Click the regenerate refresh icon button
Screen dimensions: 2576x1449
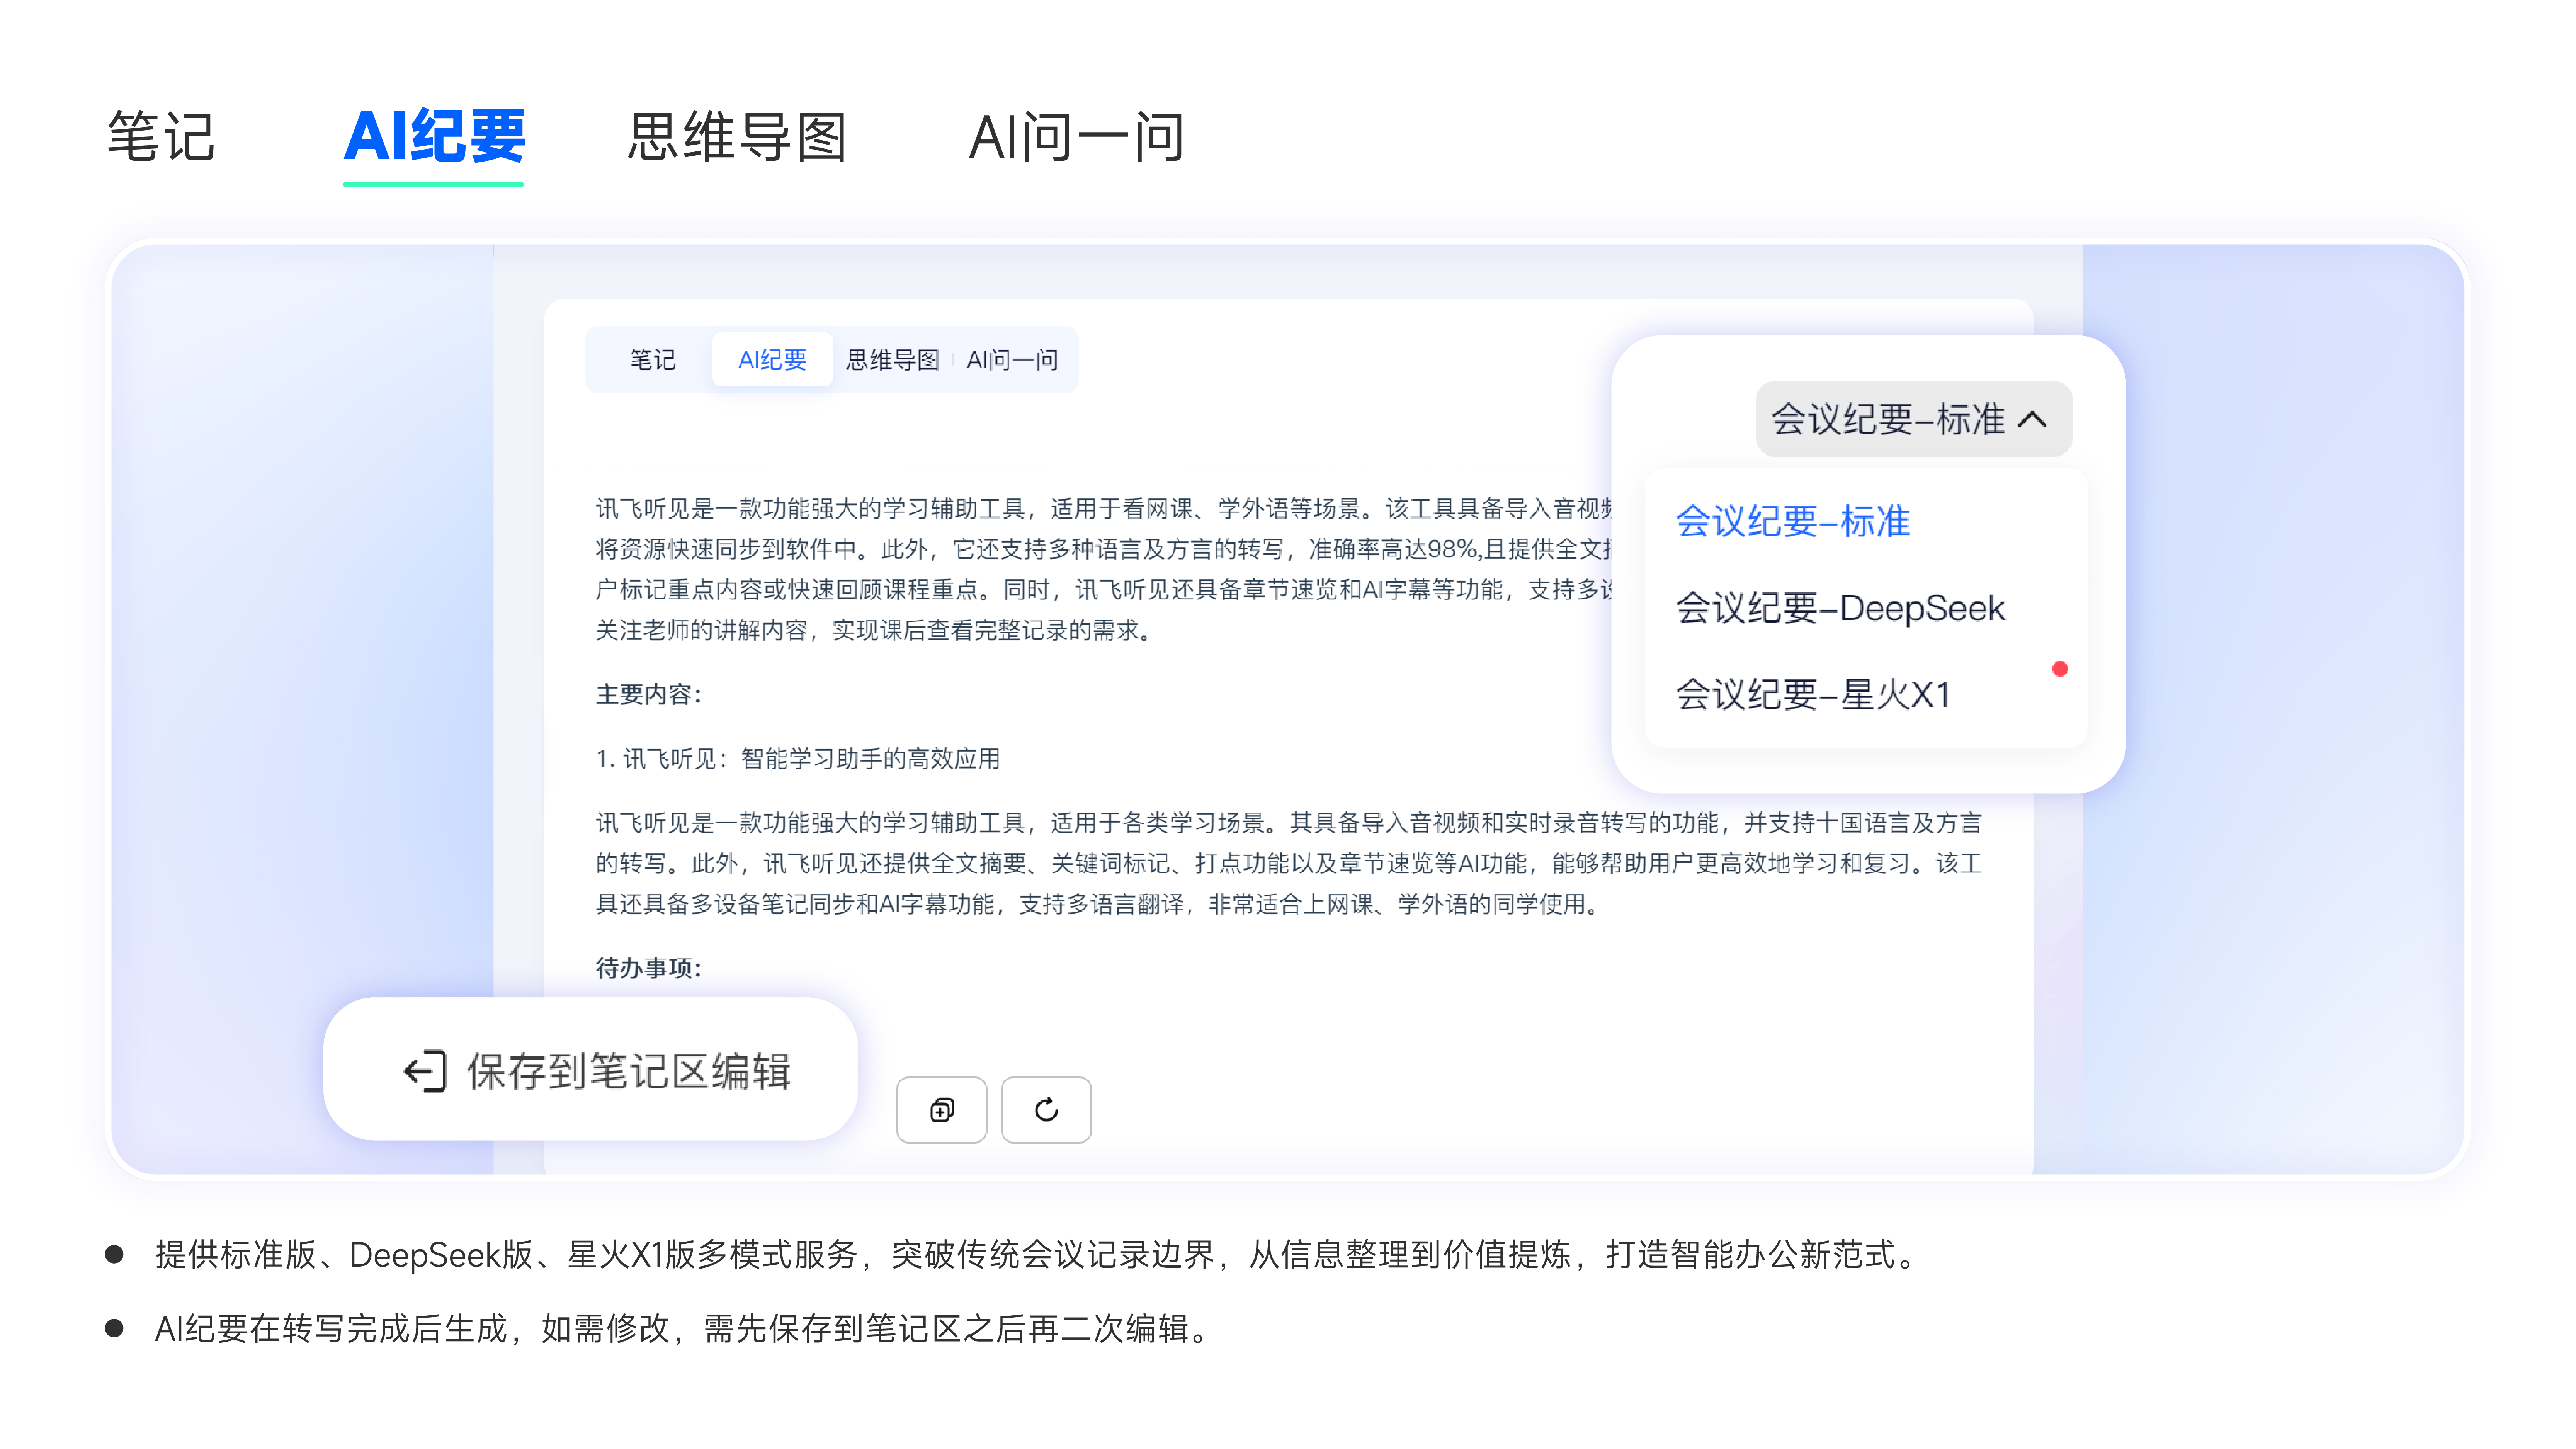point(1046,1110)
